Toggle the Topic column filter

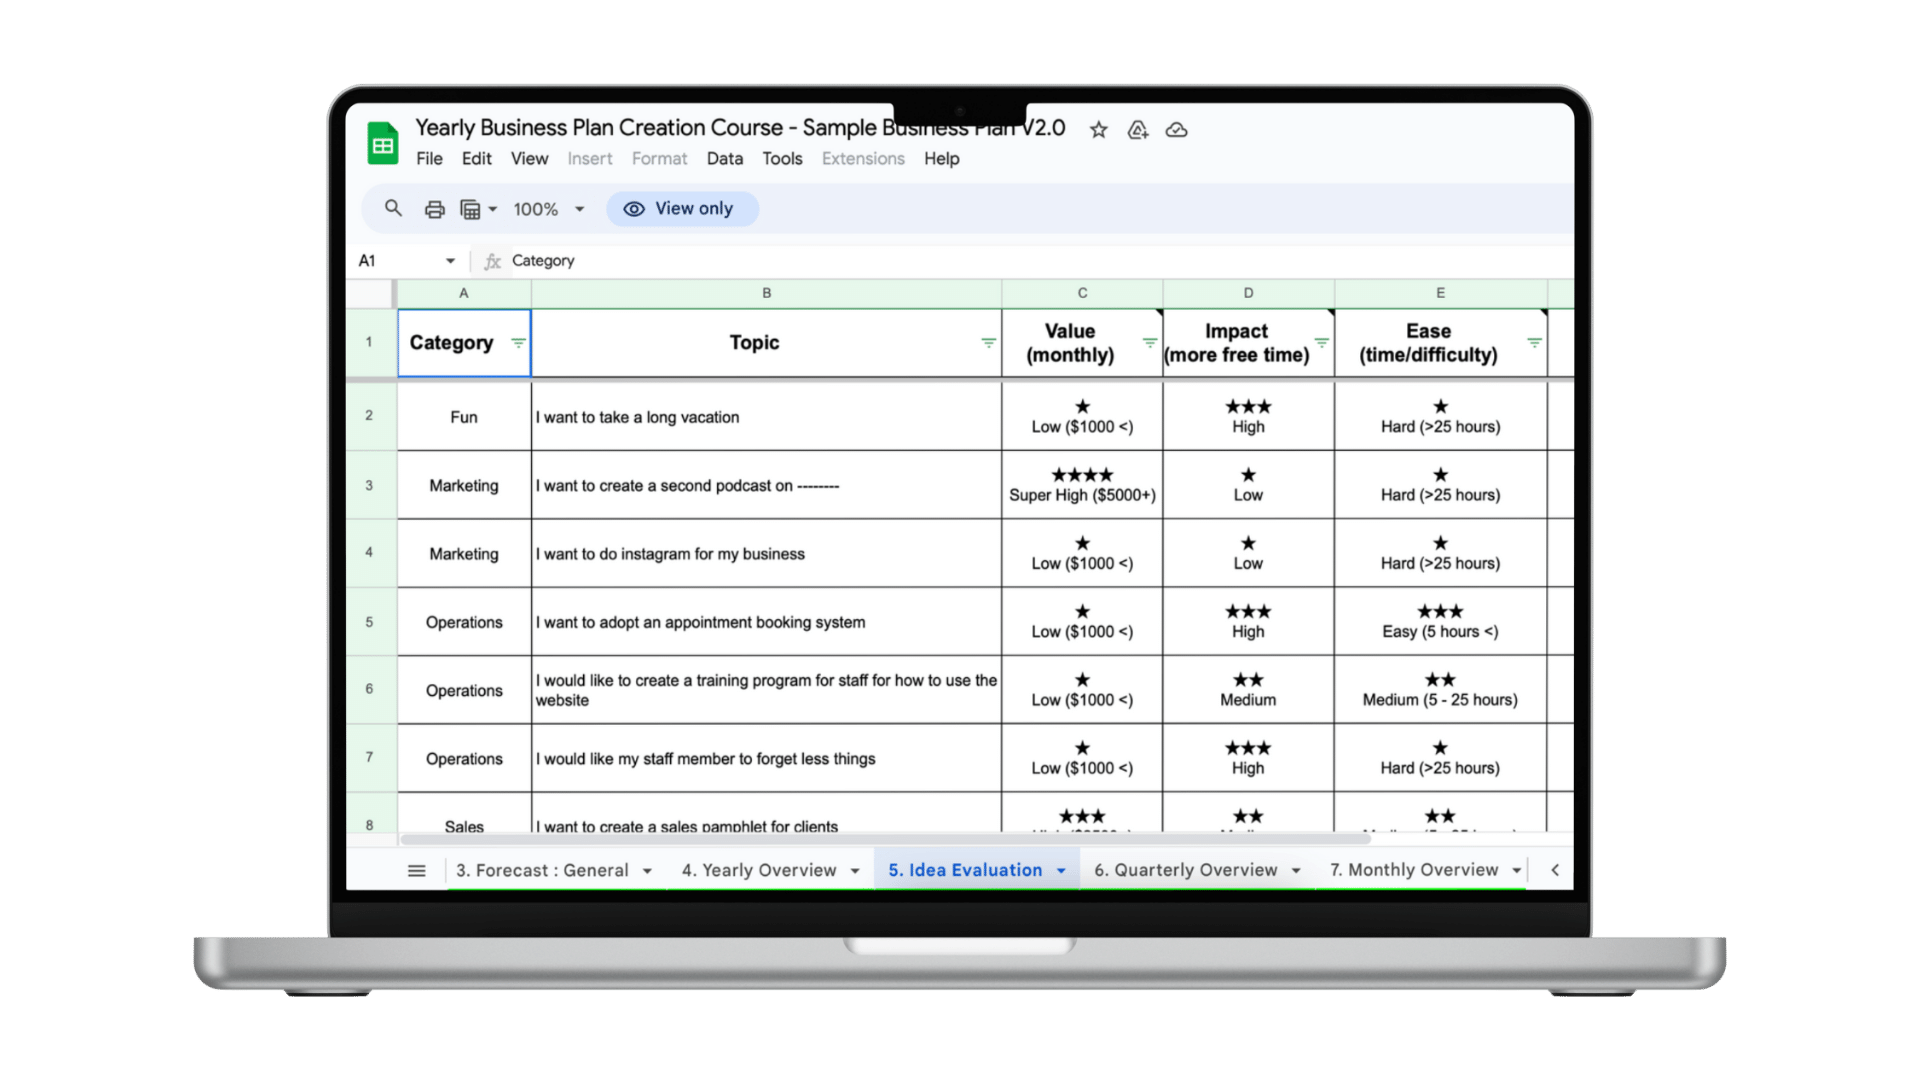pos(988,343)
